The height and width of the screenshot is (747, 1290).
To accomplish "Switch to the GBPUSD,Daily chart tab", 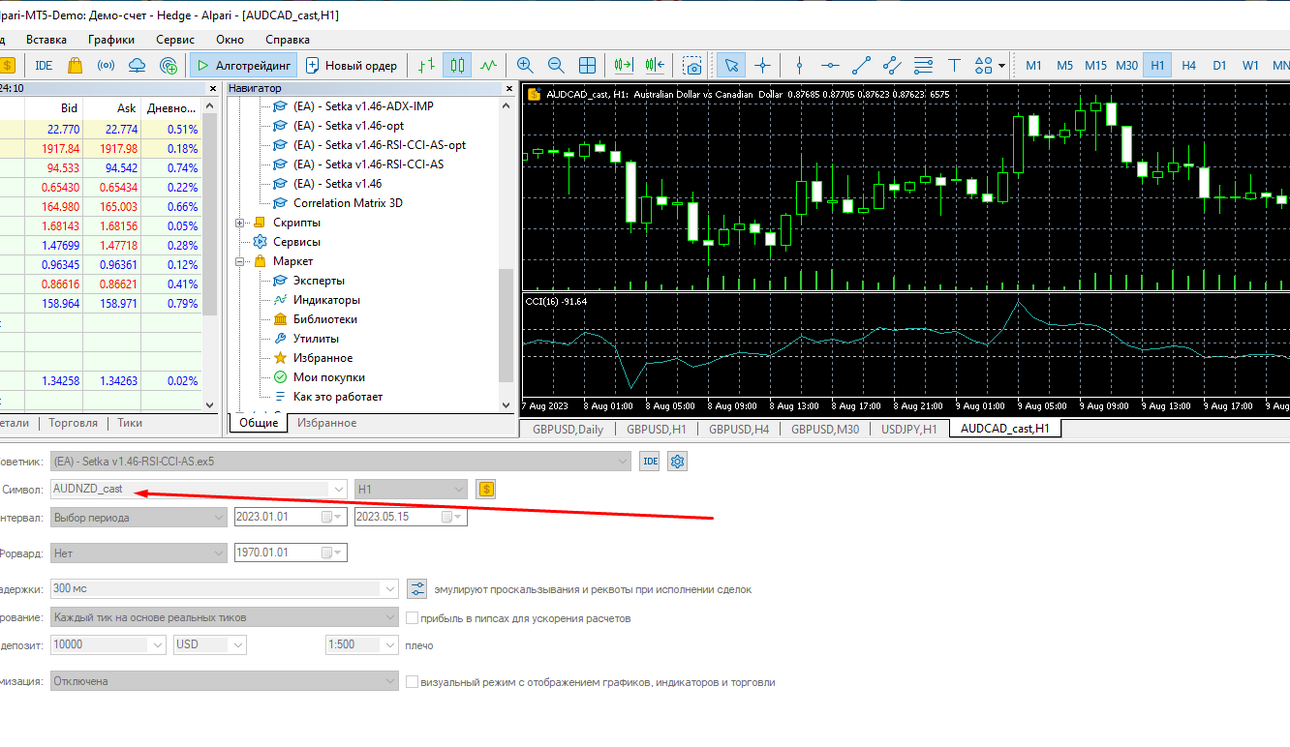I will coord(567,429).
